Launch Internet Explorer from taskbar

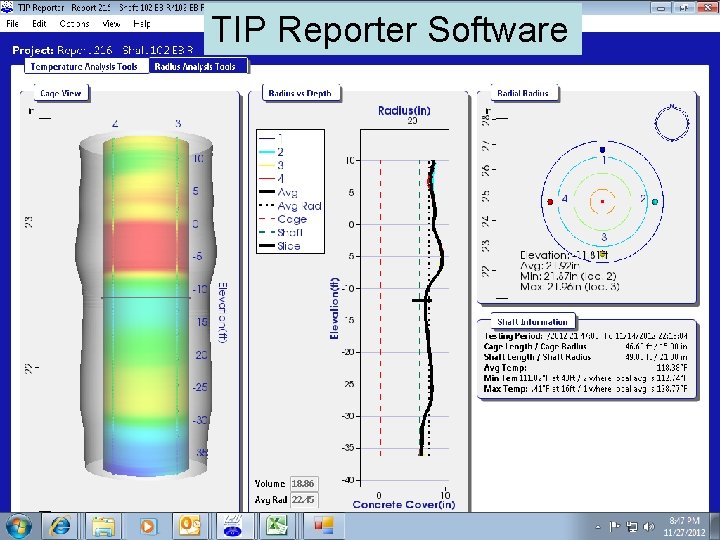click(61, 526)
